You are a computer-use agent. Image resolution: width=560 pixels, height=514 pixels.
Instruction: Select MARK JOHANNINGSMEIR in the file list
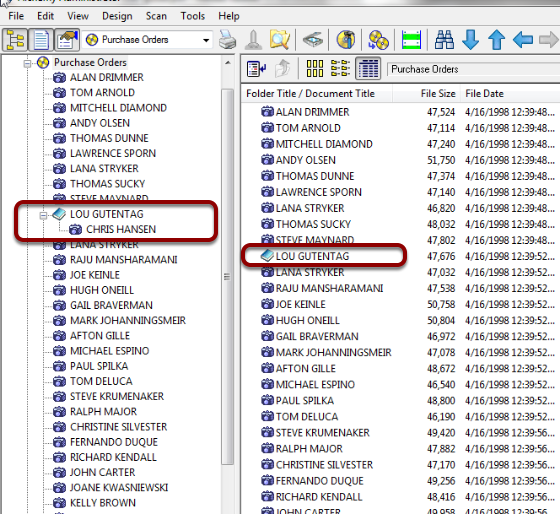pos(333,353)
